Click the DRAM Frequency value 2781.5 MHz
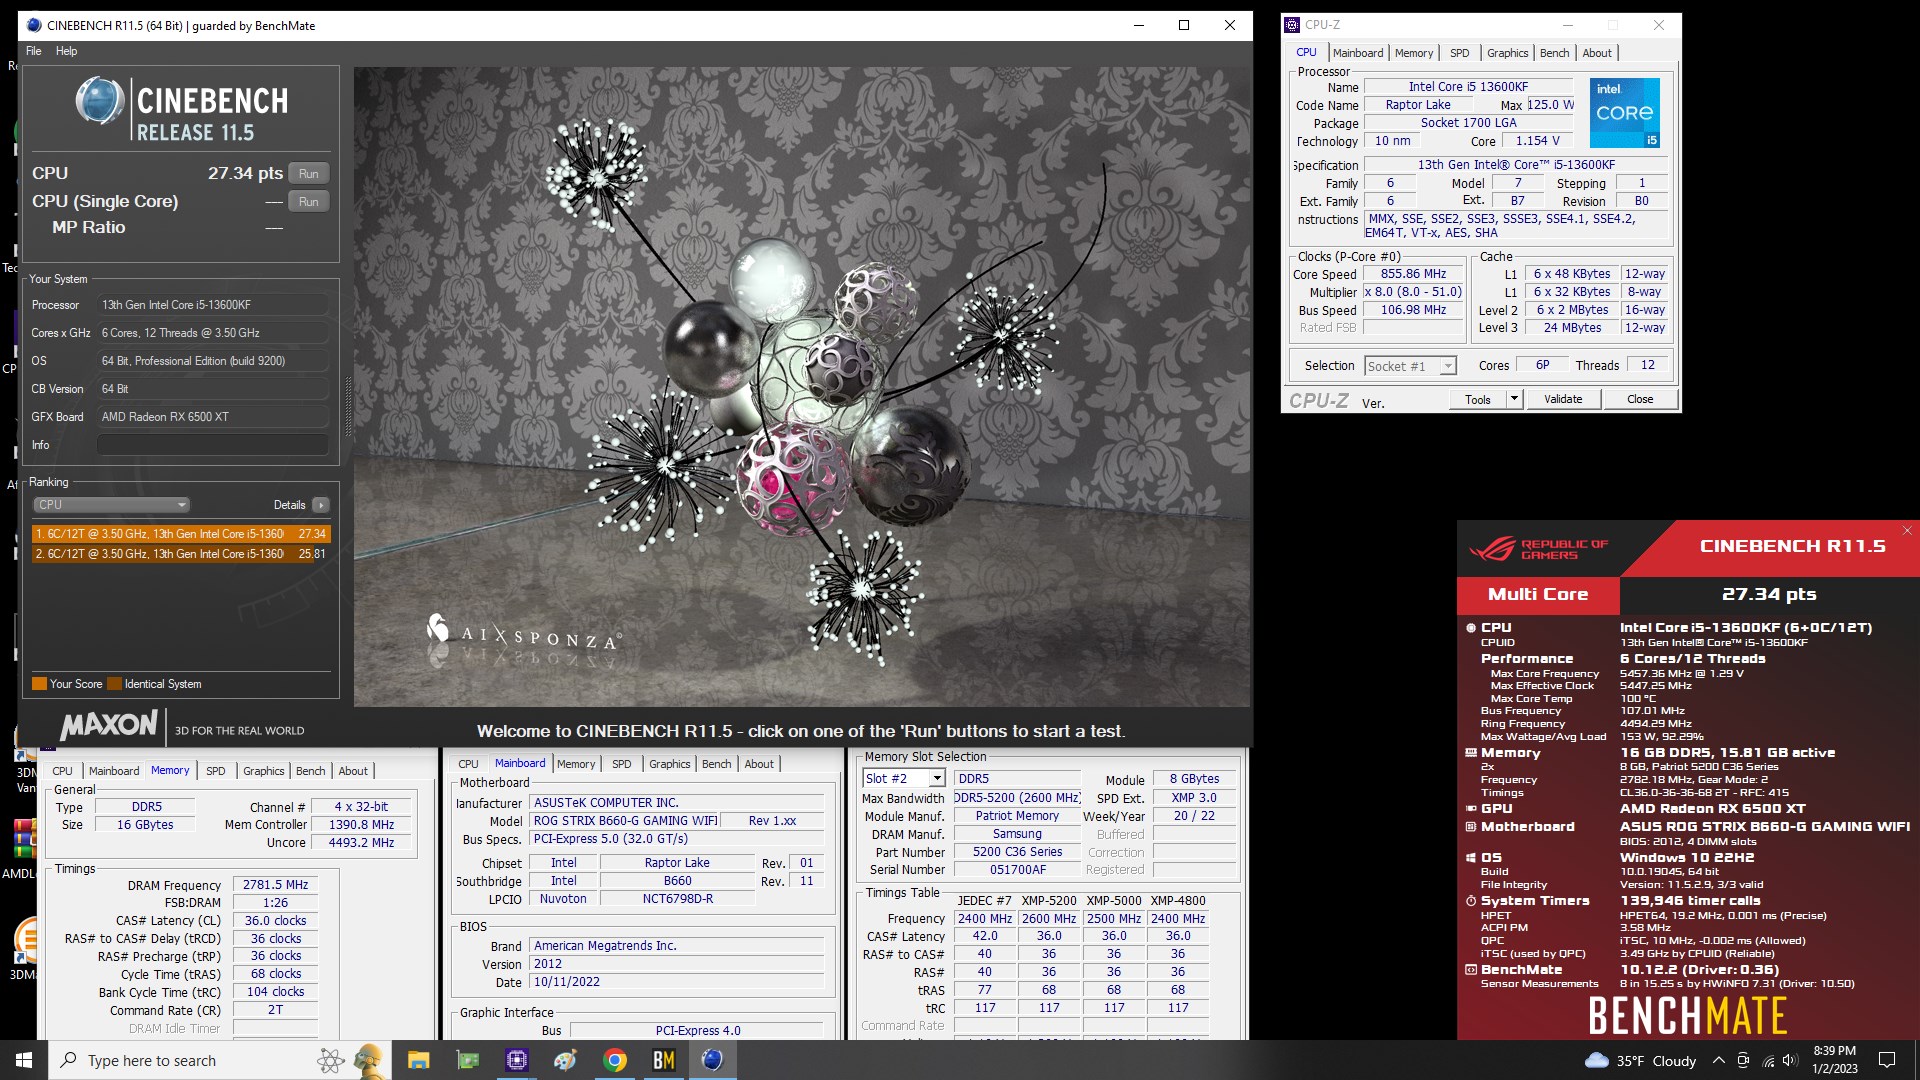Screen dimensions: 1920x1080 (275, 885)
